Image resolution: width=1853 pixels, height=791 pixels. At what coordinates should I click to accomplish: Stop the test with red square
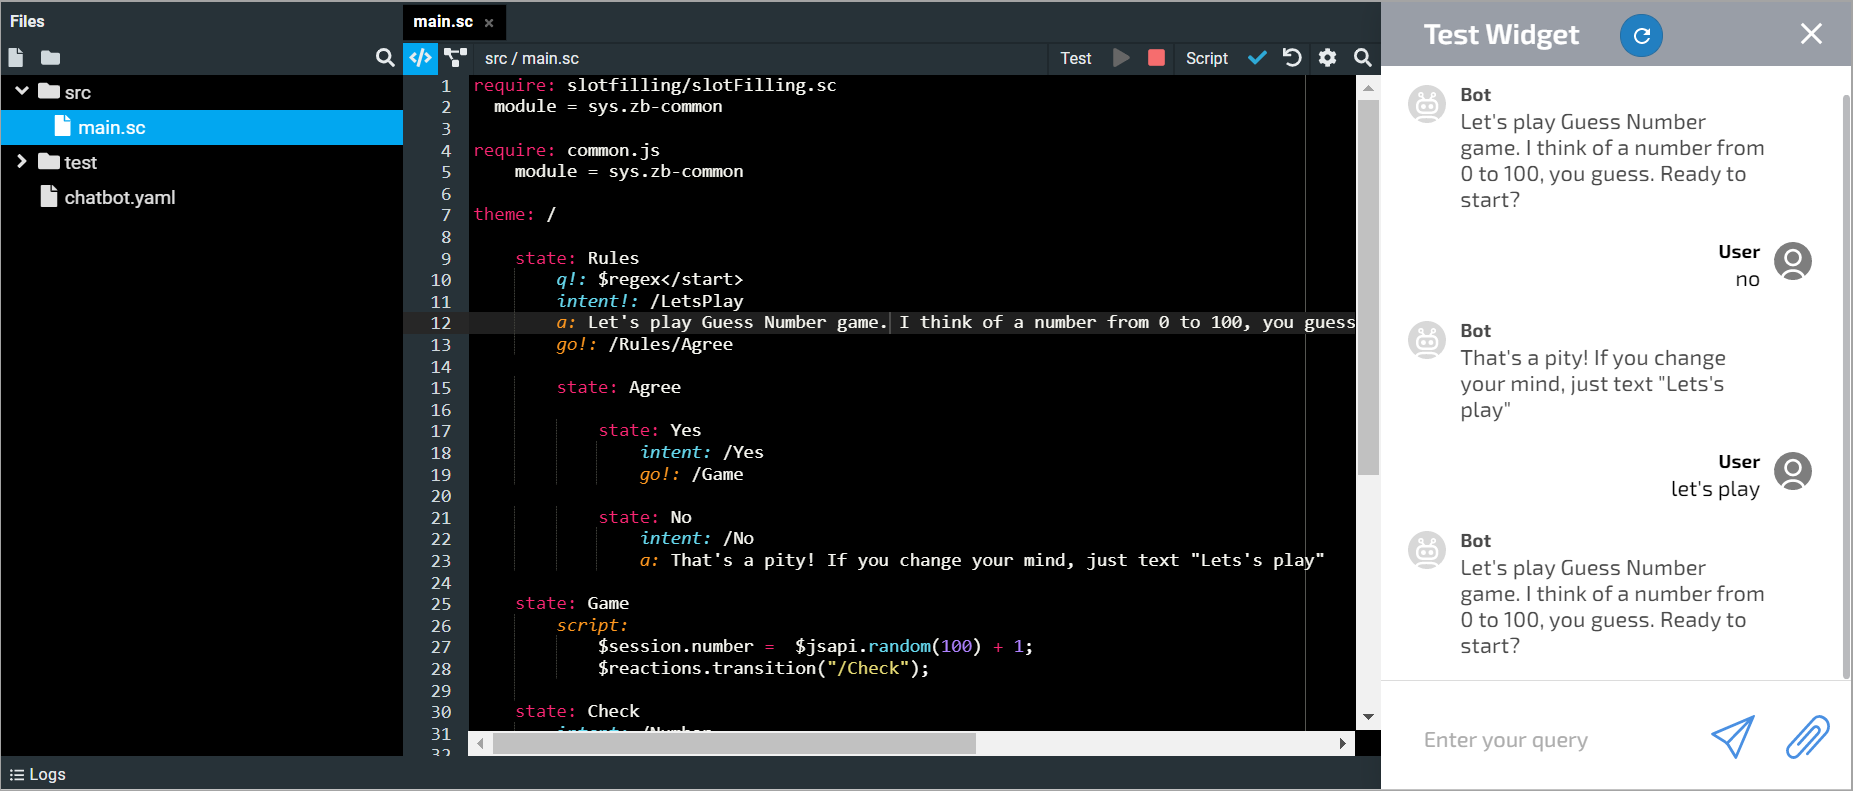(x=1156, y=58)
